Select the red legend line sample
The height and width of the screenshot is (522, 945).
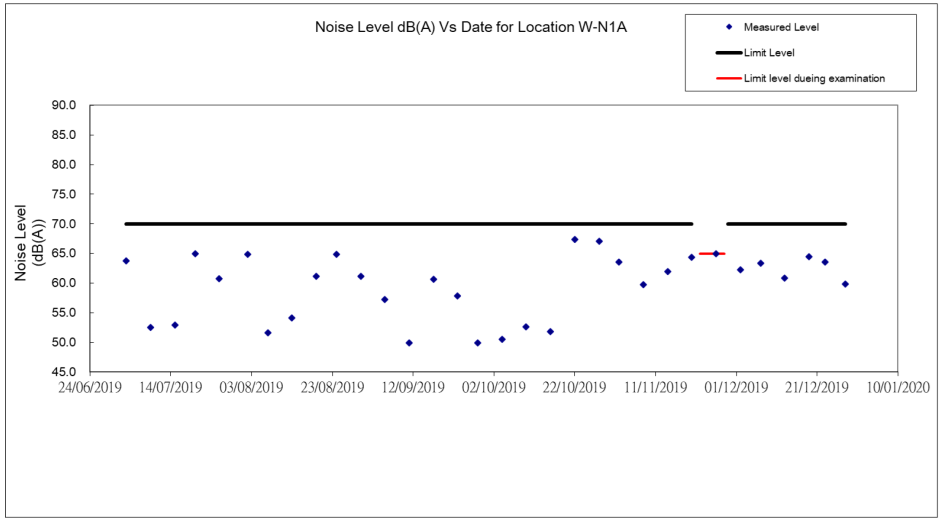click(728, 78)
